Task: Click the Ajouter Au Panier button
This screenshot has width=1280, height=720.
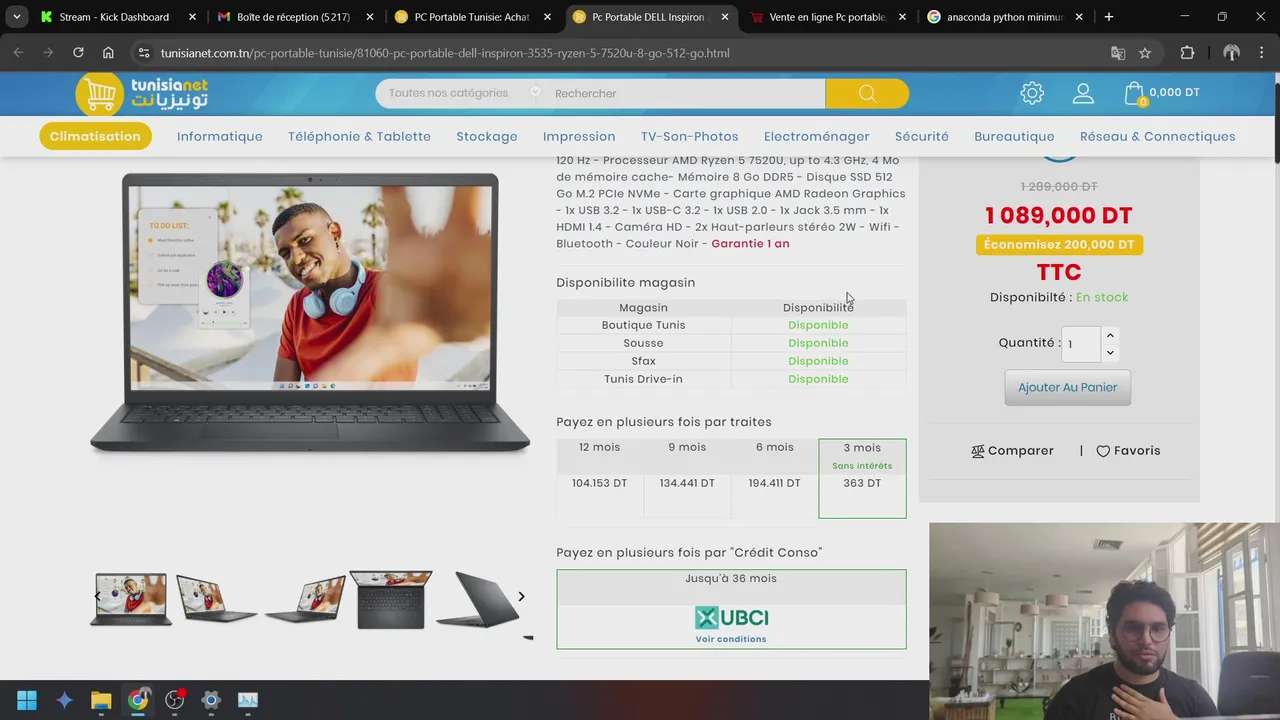Action: [x=1068, y=388]
